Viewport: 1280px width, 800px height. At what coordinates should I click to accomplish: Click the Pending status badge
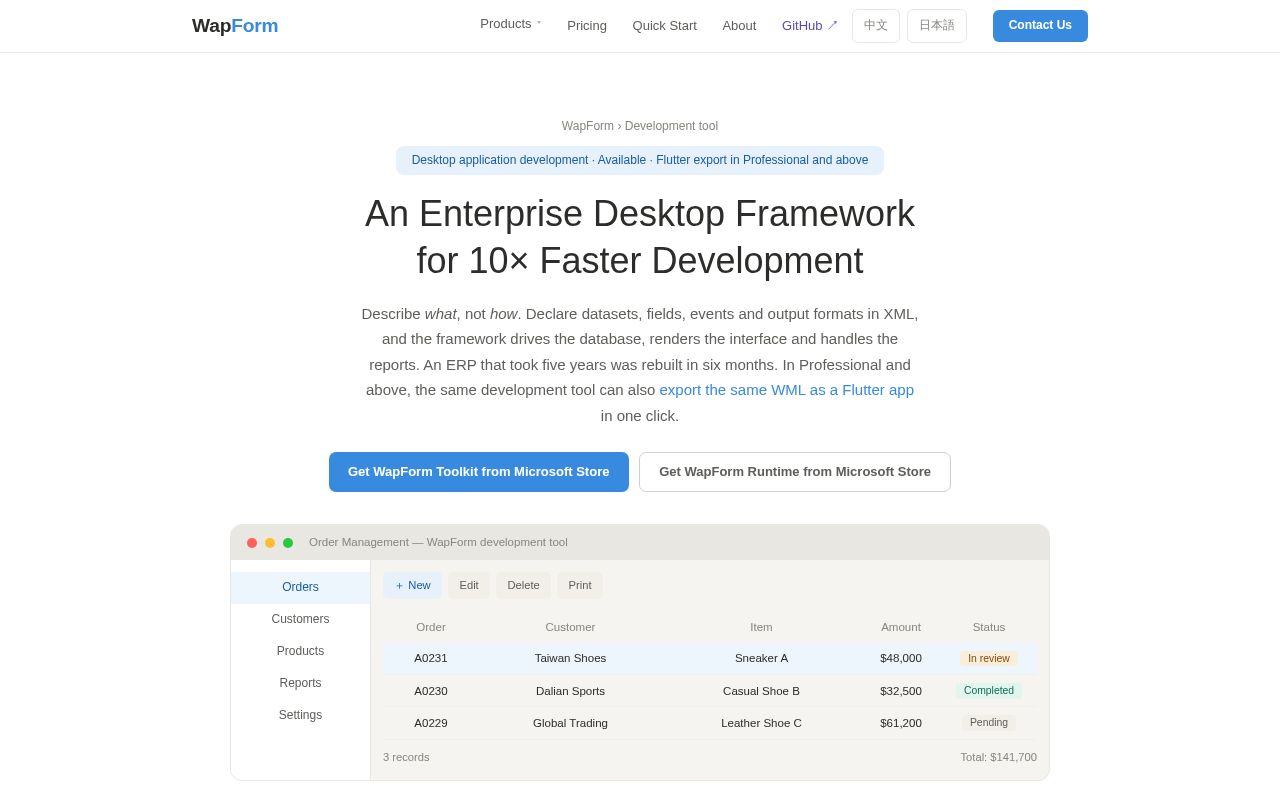point(989,723)
